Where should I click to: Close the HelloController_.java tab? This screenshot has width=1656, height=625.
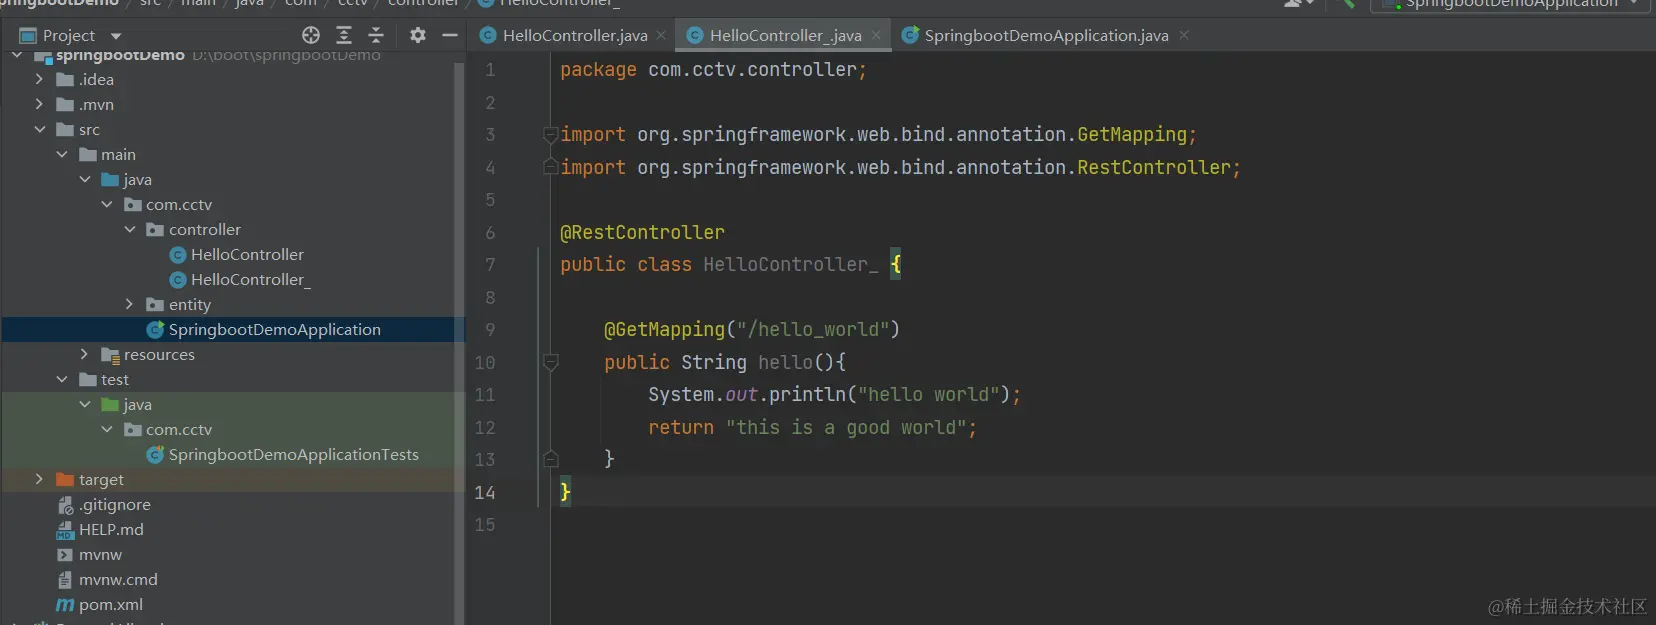click(x=876, y=35)
